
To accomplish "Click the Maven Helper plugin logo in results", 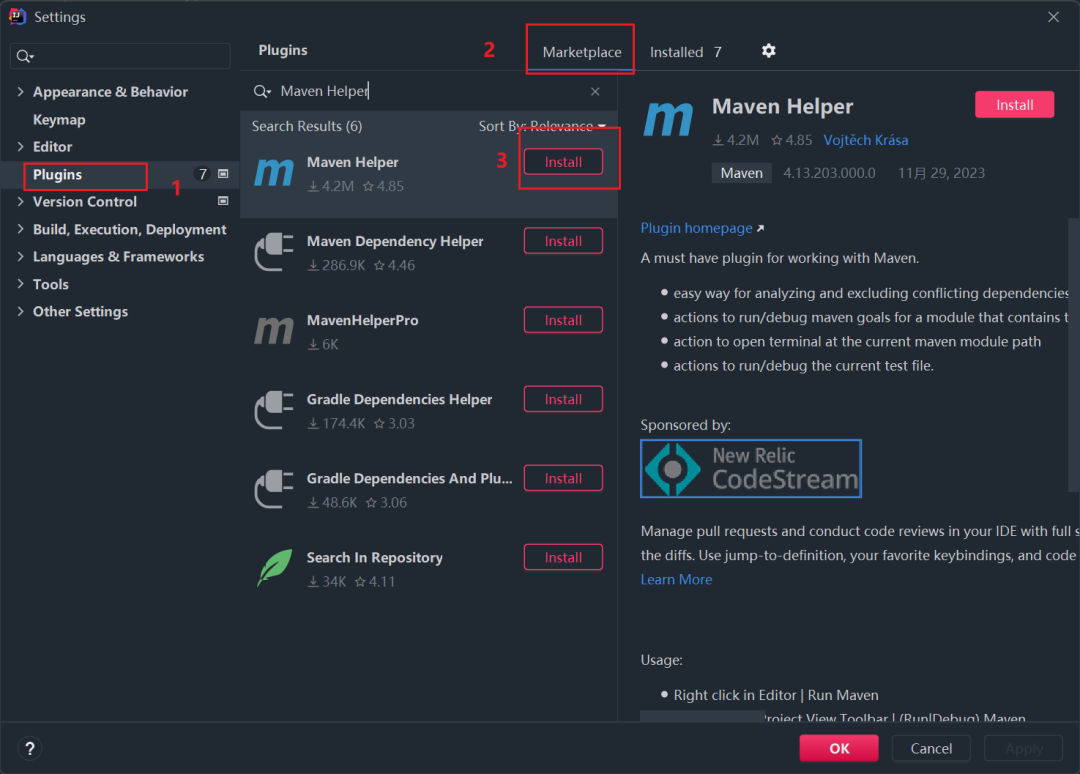I will pyautogui.click(x=274, y=172).
